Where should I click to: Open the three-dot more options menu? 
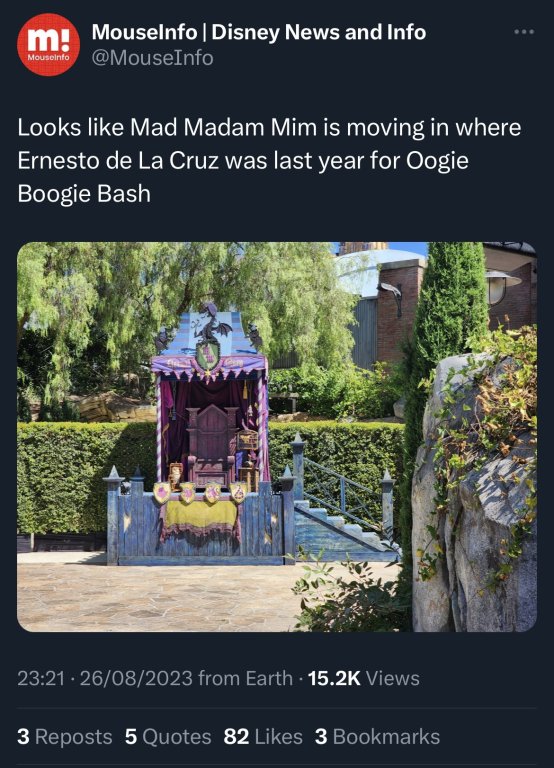pos(524,32)
